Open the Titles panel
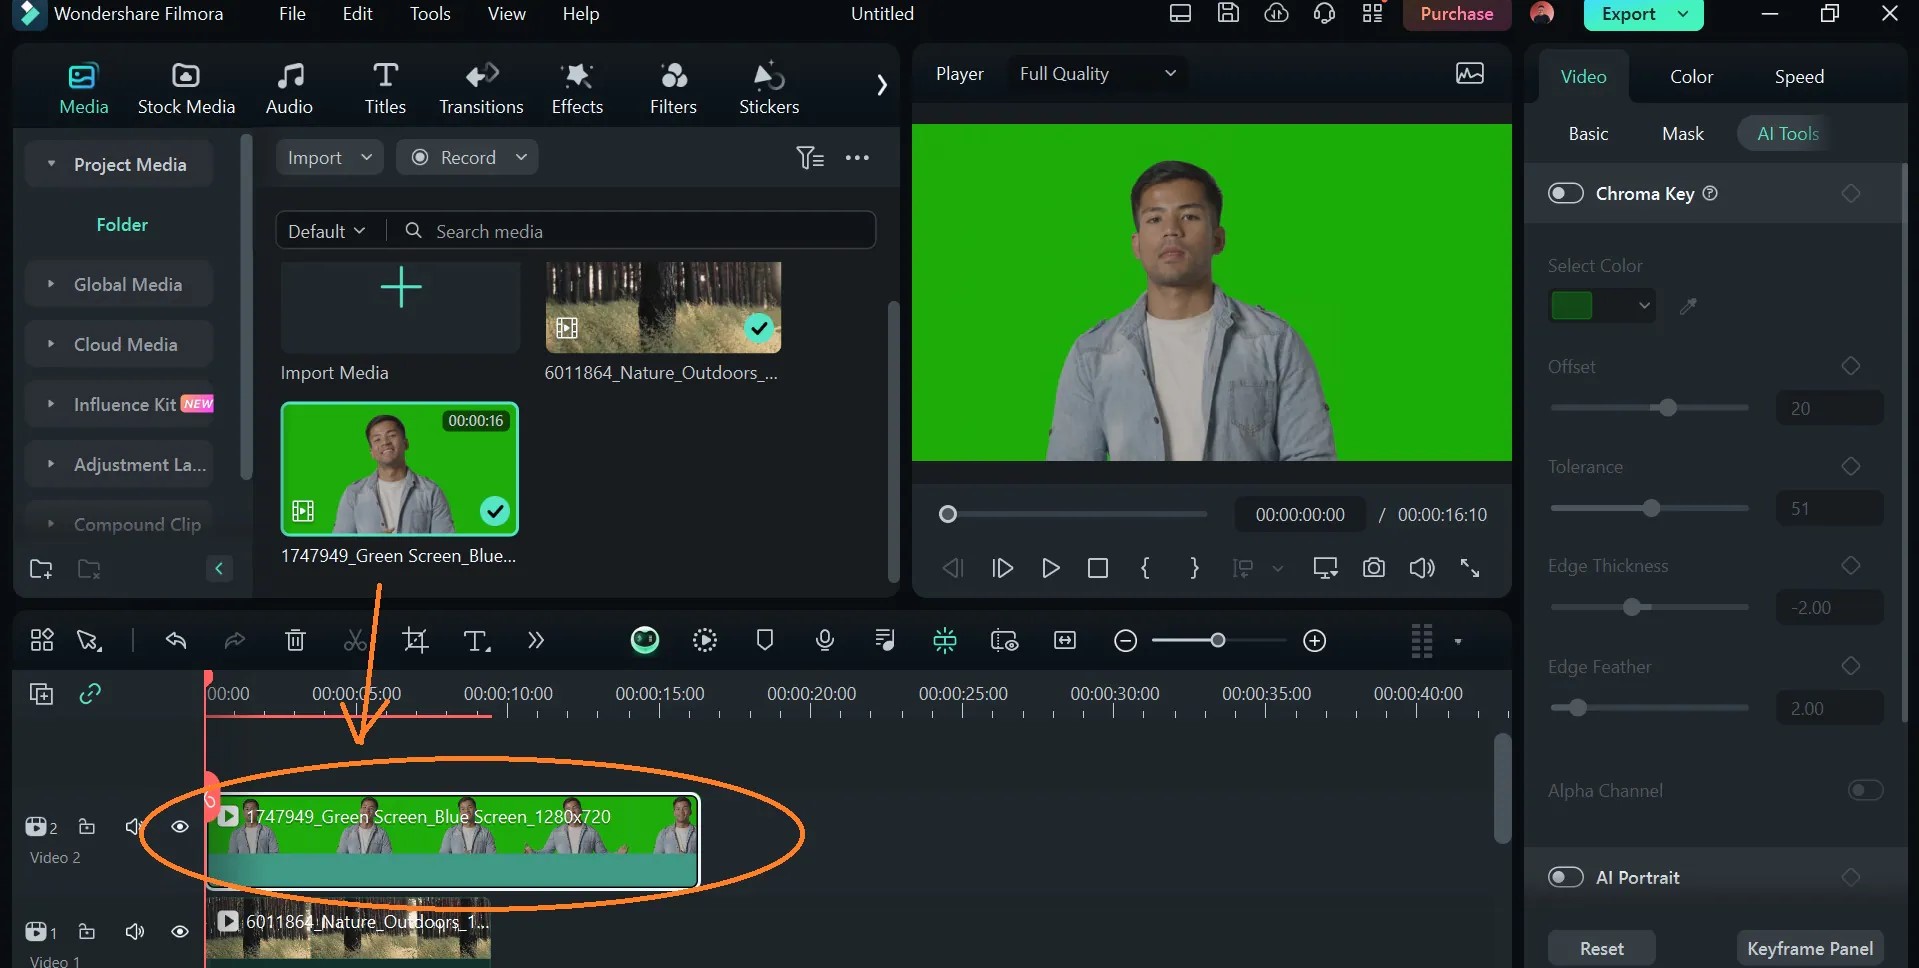The width and height of the screenshot is (1919, 968). coord(385,88)
